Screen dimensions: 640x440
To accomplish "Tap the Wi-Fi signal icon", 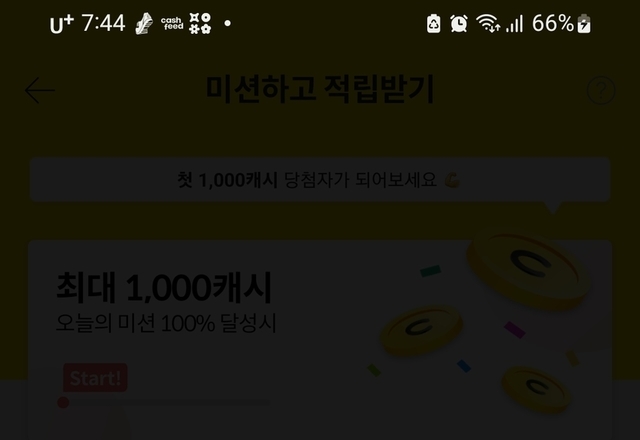I will [x=488, y=23].
